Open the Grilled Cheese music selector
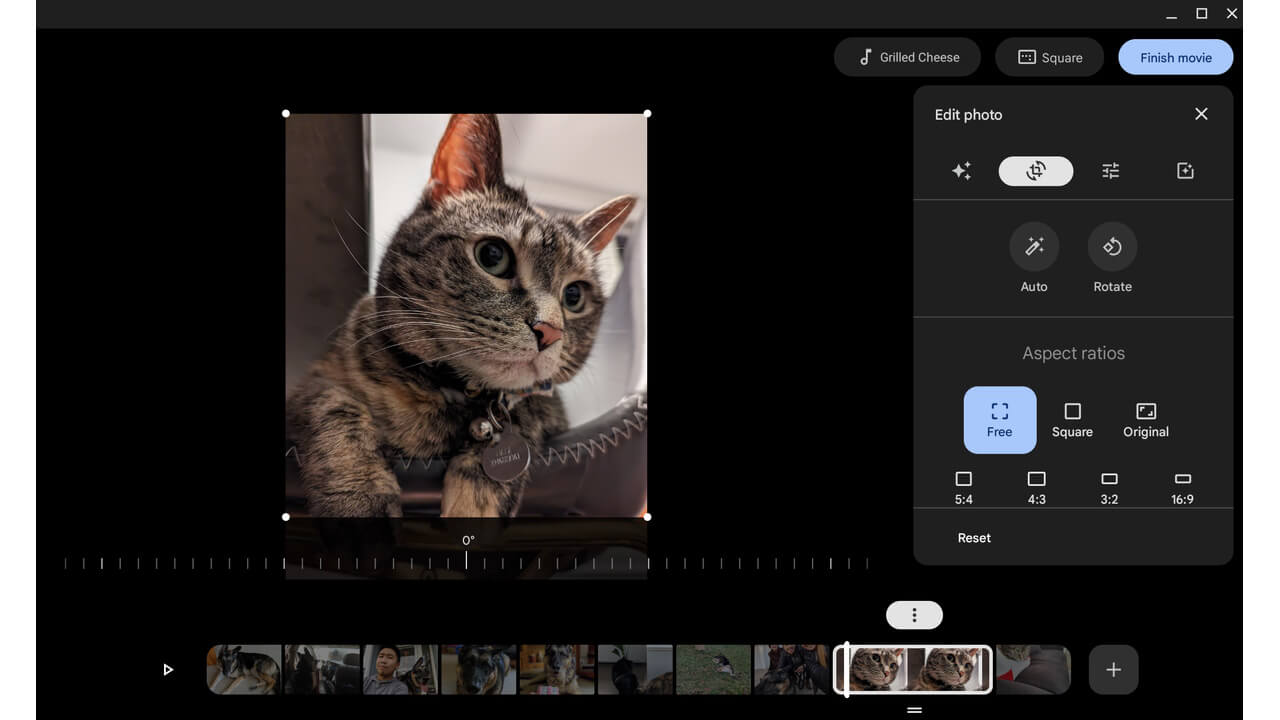Image resolution: width=1280 pixels, height=720 pixels. point(906,57)
